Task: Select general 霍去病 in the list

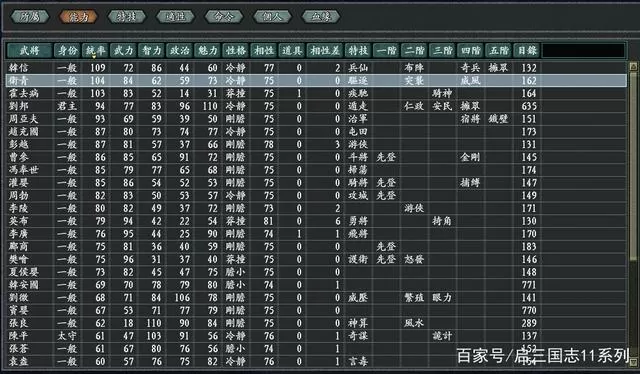Action: 24,93
